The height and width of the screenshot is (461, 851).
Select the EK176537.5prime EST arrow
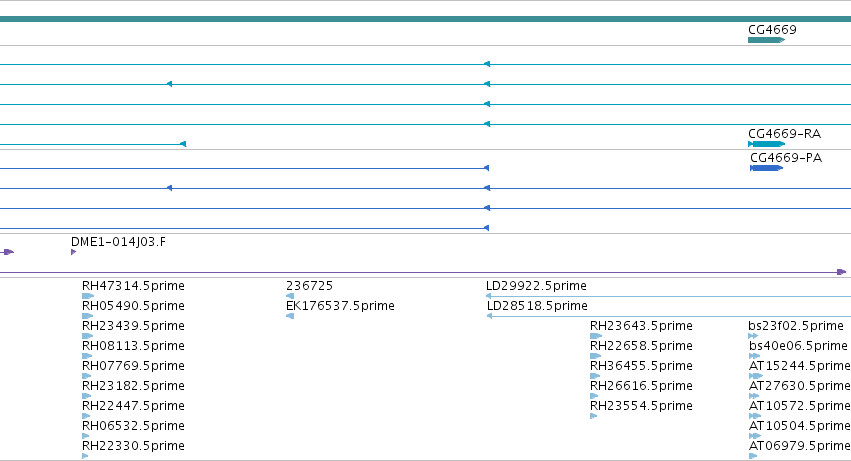pyautogui.click(x=290, y=316)
